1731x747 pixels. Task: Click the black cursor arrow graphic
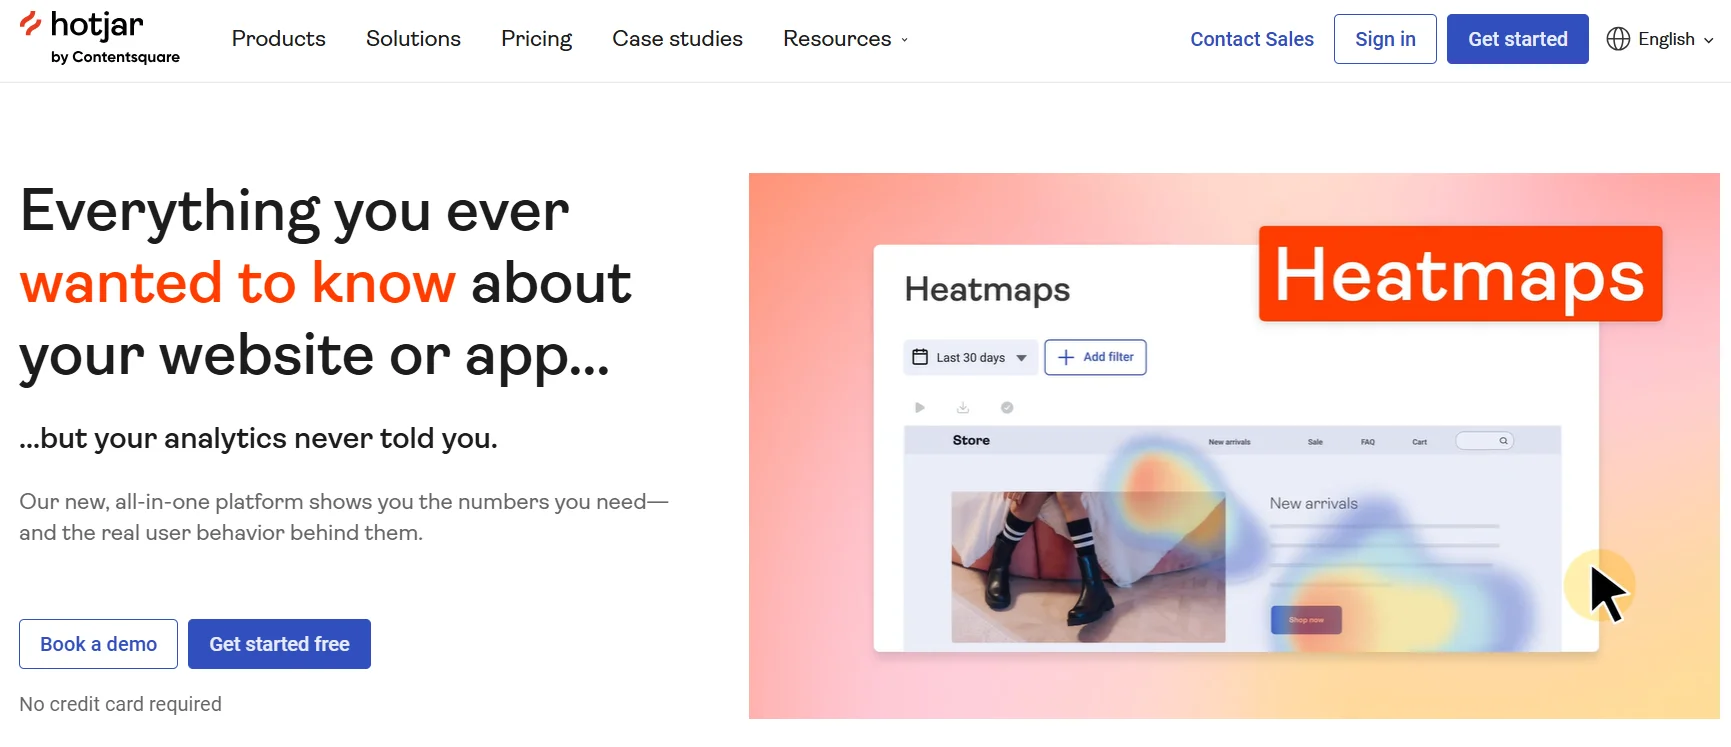pyautogui.click(x=1608, y=593)
